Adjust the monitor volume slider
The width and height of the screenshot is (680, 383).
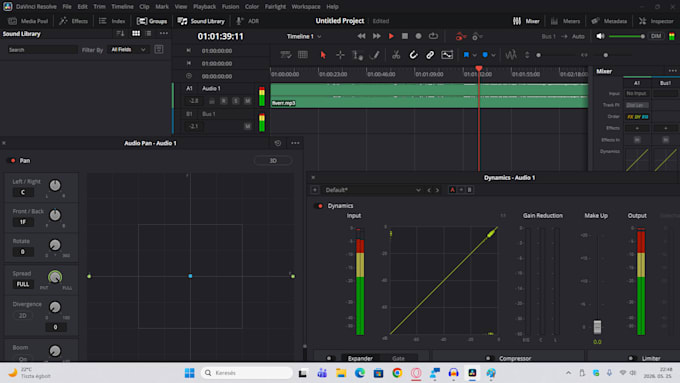[x=627, y=36]
